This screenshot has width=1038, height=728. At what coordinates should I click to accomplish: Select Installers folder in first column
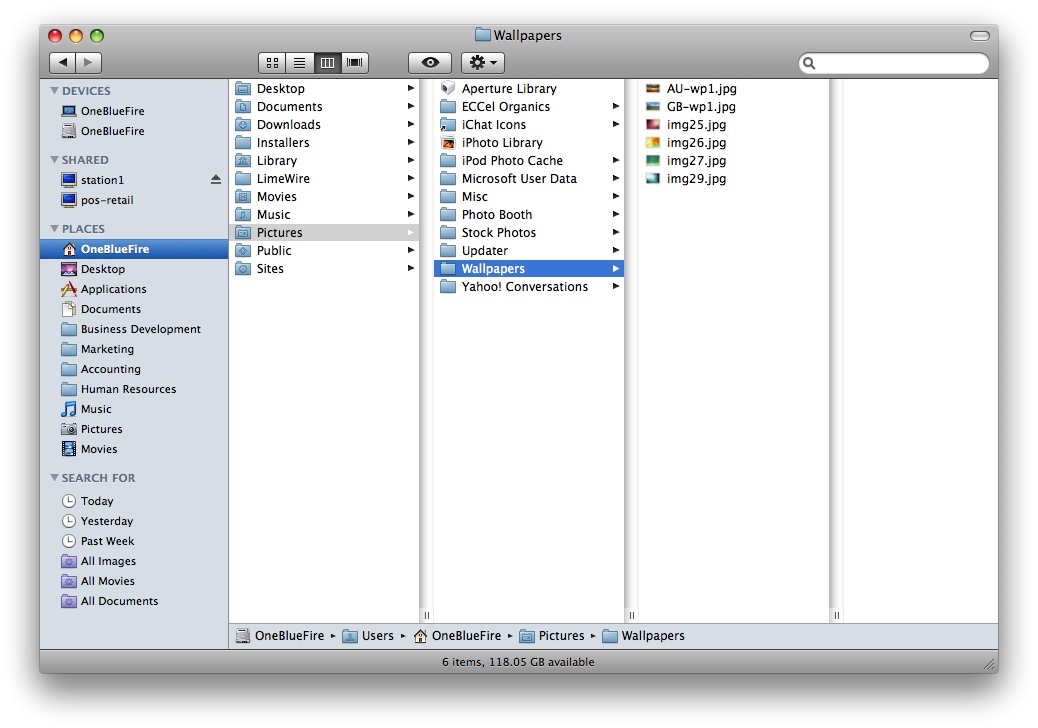(324, 142)
